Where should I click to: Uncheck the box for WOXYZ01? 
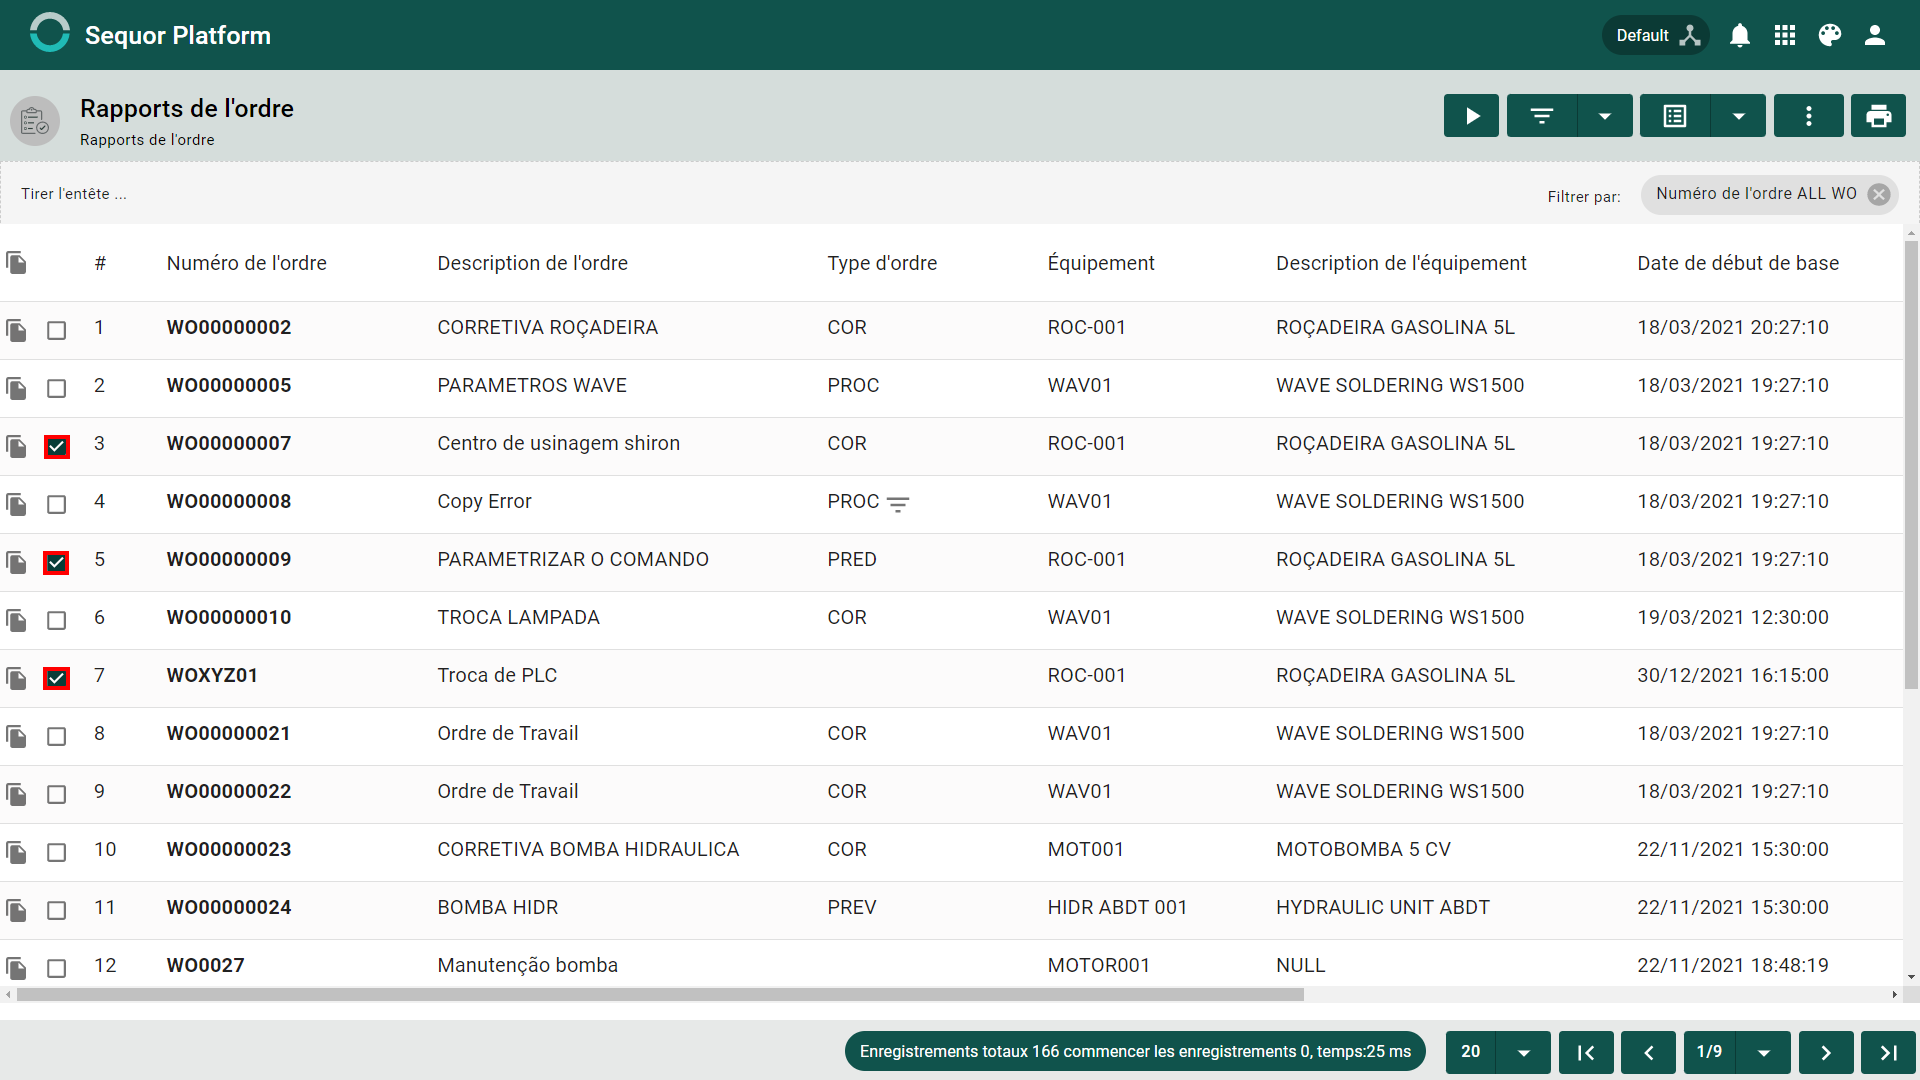[x=57, y=678]
